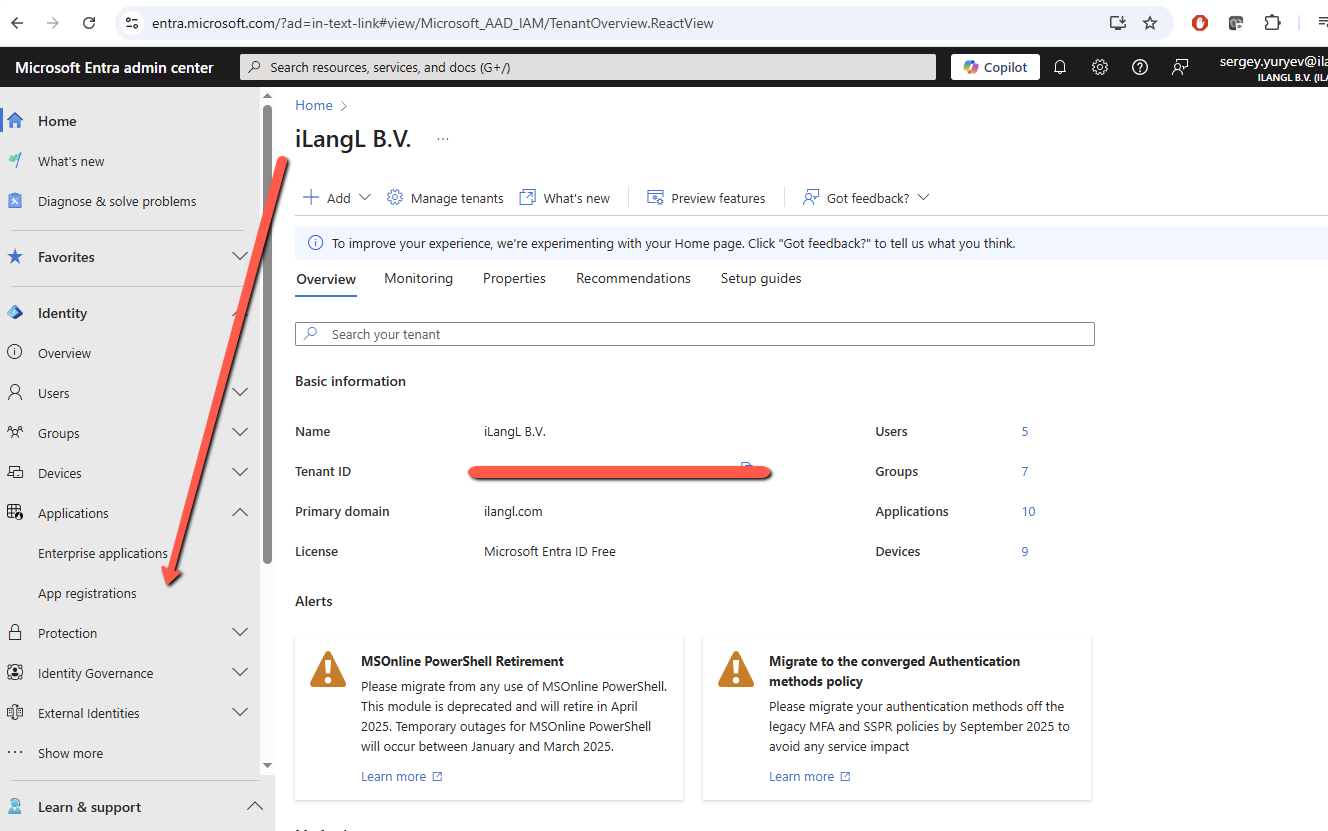Click the Identity Governance icon

click(15, 673)
